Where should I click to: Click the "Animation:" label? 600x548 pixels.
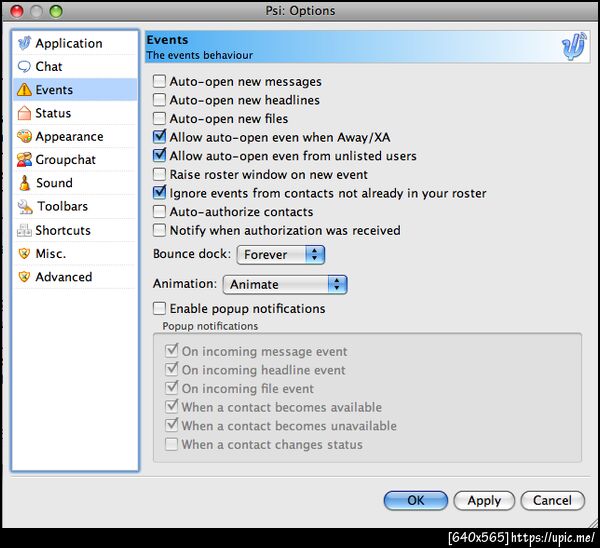(x=185, y=284)
